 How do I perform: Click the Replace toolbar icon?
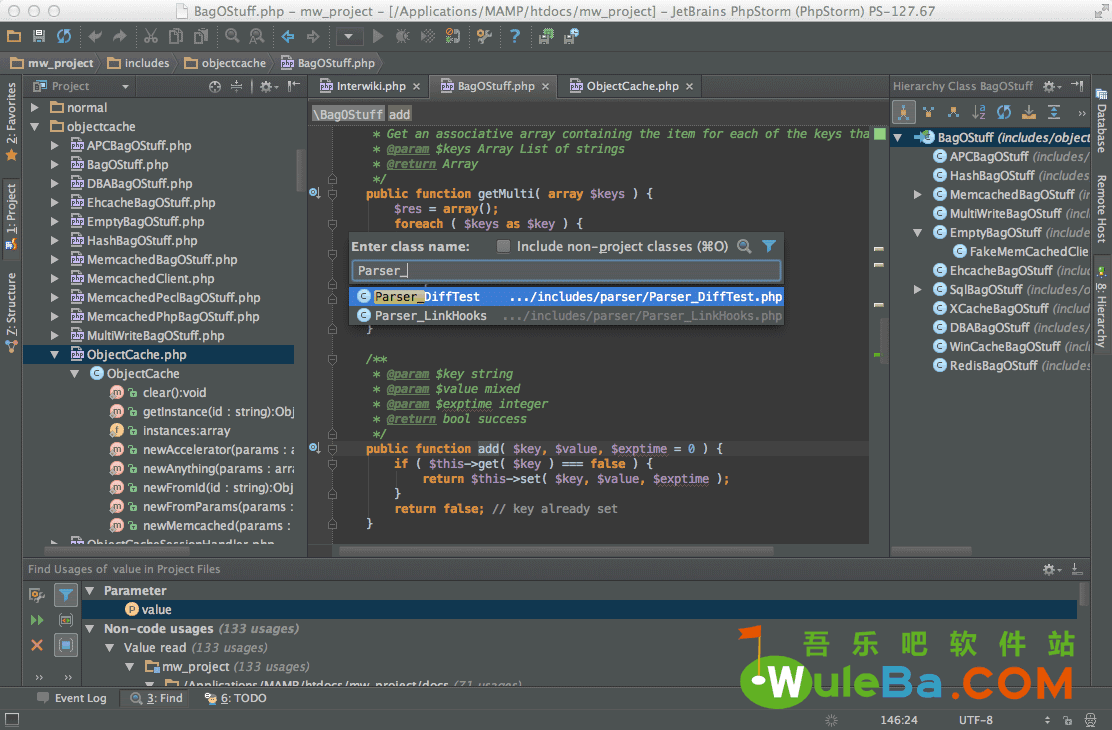[257, 36]
